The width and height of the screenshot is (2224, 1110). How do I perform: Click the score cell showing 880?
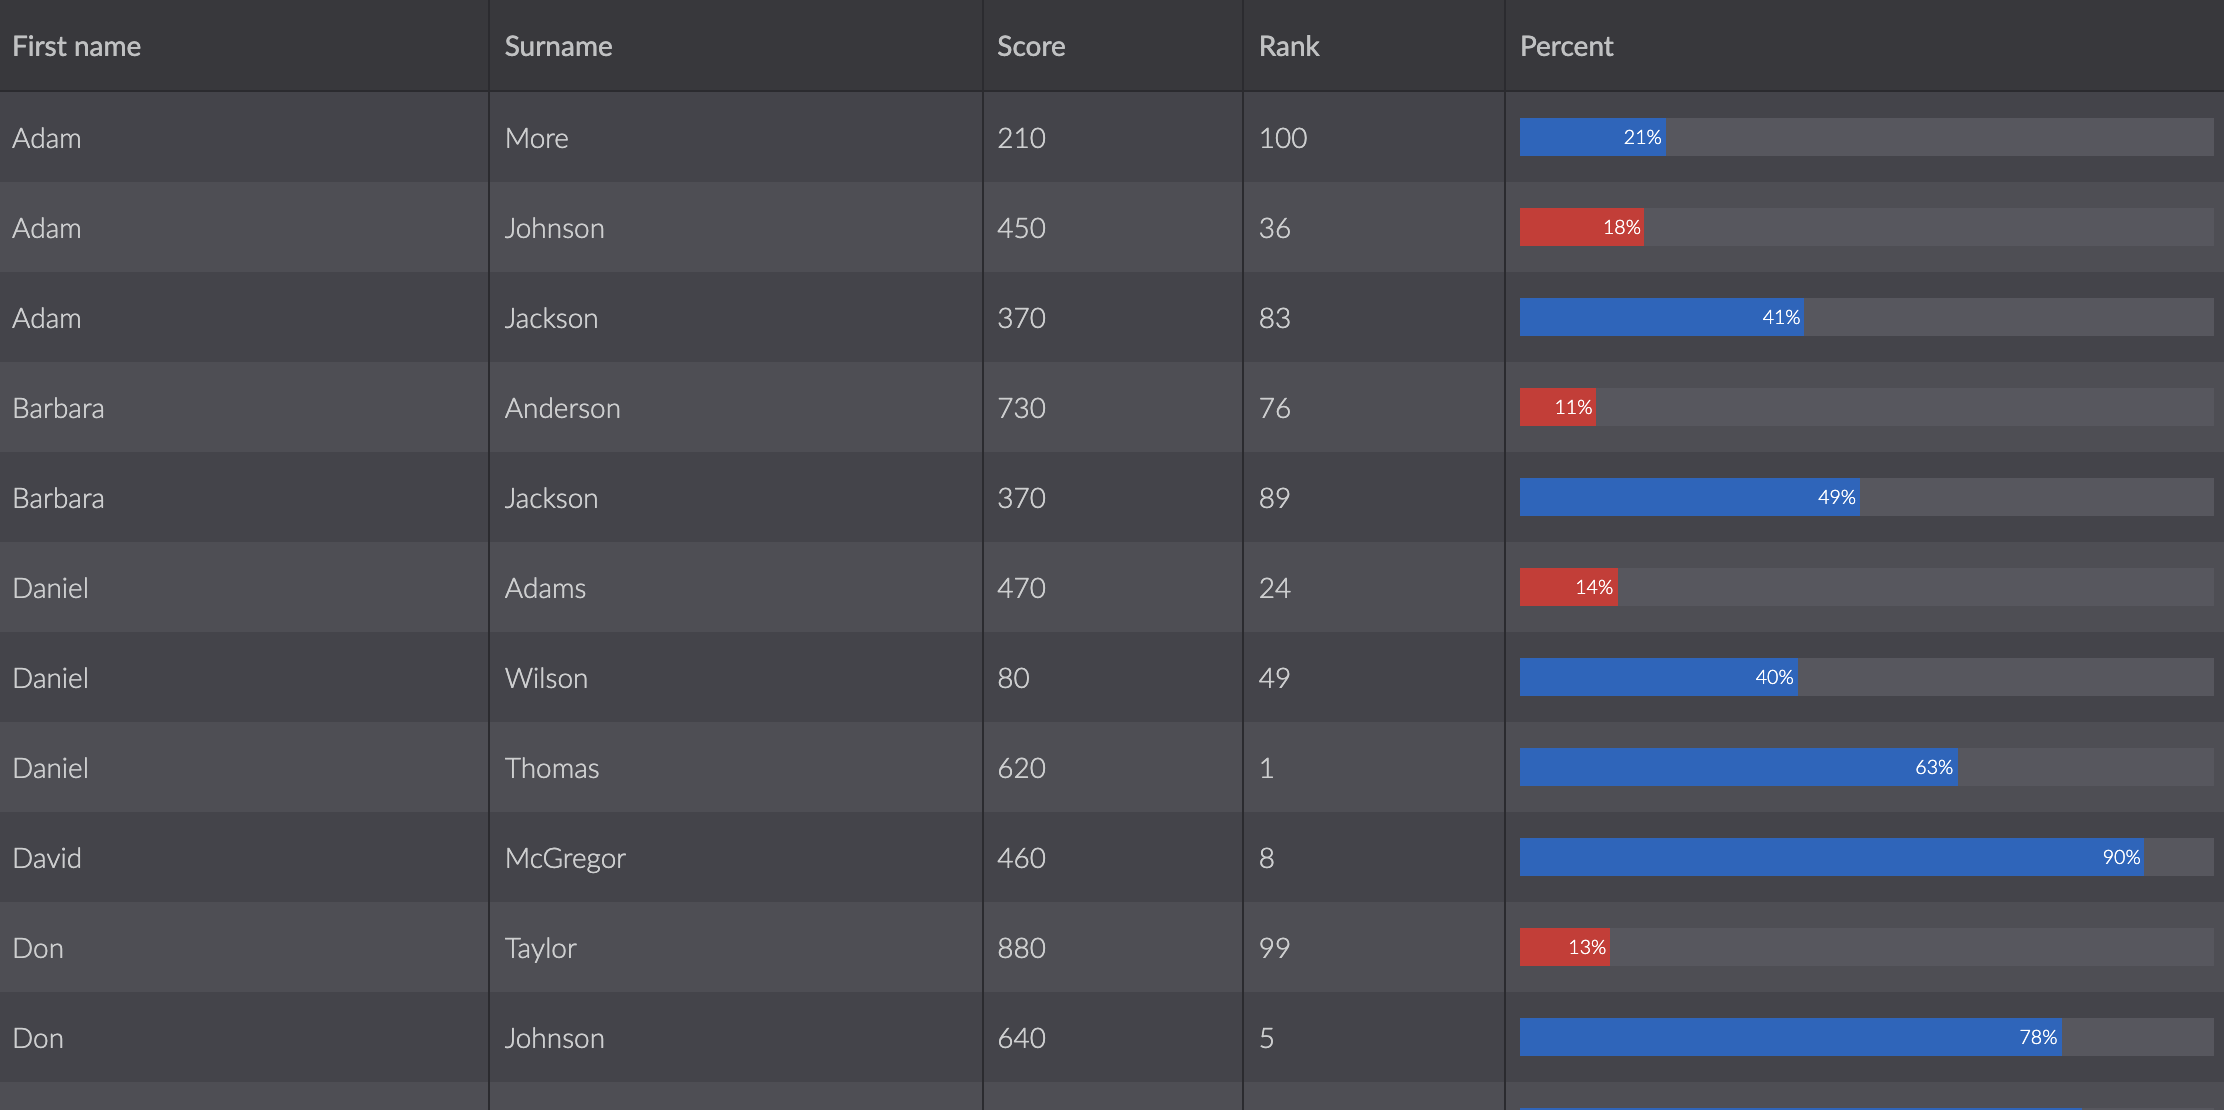click(x=1021, y=948)
